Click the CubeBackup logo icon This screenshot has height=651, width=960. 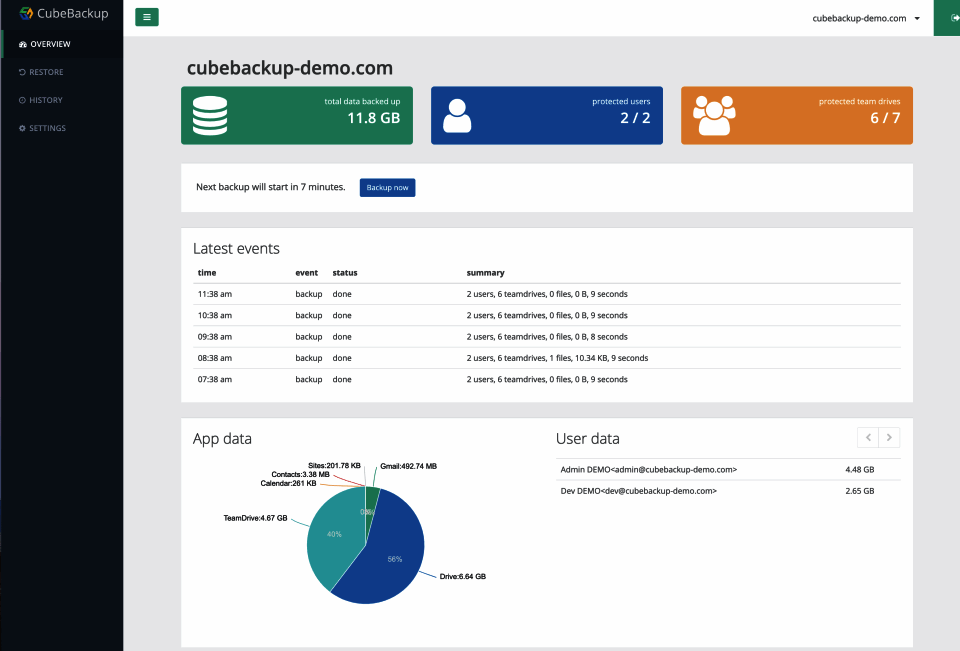coord(26,13)
